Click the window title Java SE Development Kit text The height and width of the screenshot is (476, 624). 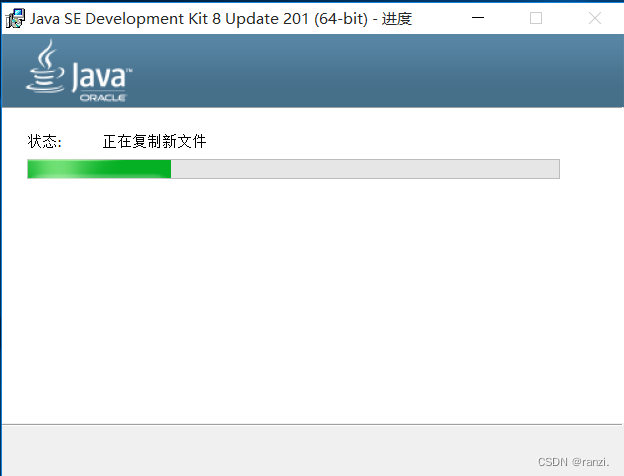[221, 19]
